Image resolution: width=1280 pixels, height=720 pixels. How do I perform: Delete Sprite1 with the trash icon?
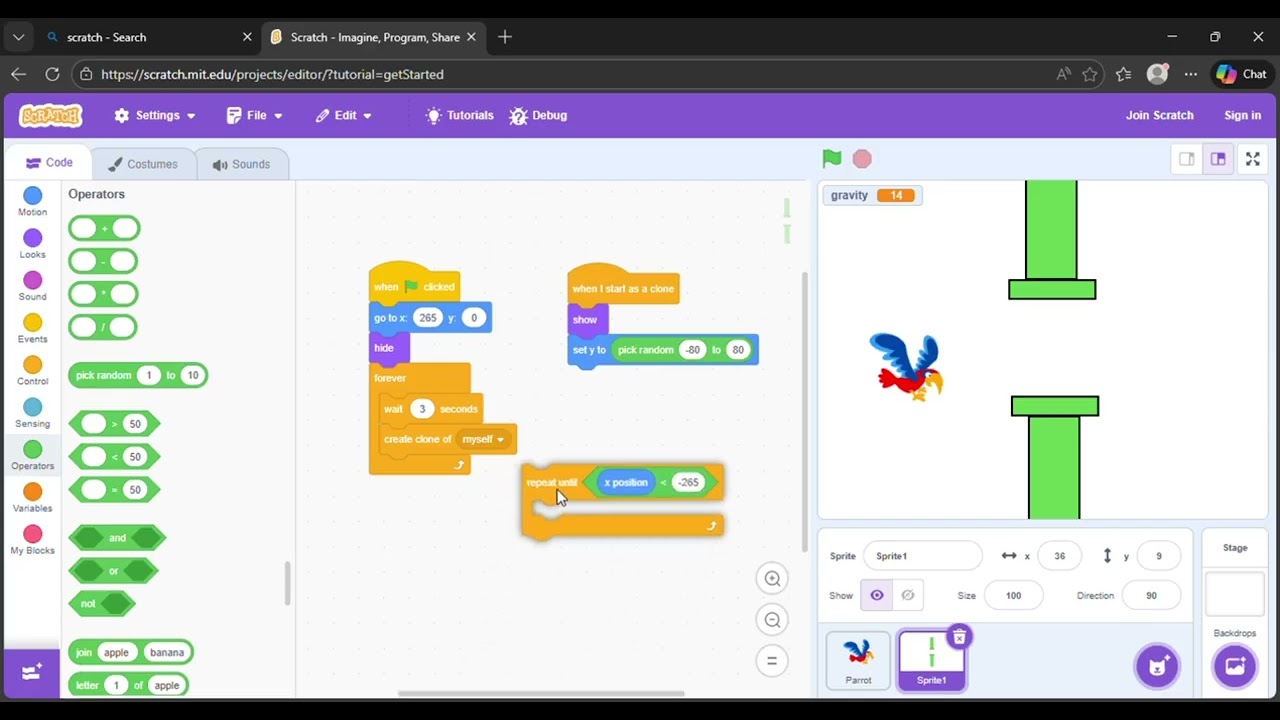click(959, 637)
